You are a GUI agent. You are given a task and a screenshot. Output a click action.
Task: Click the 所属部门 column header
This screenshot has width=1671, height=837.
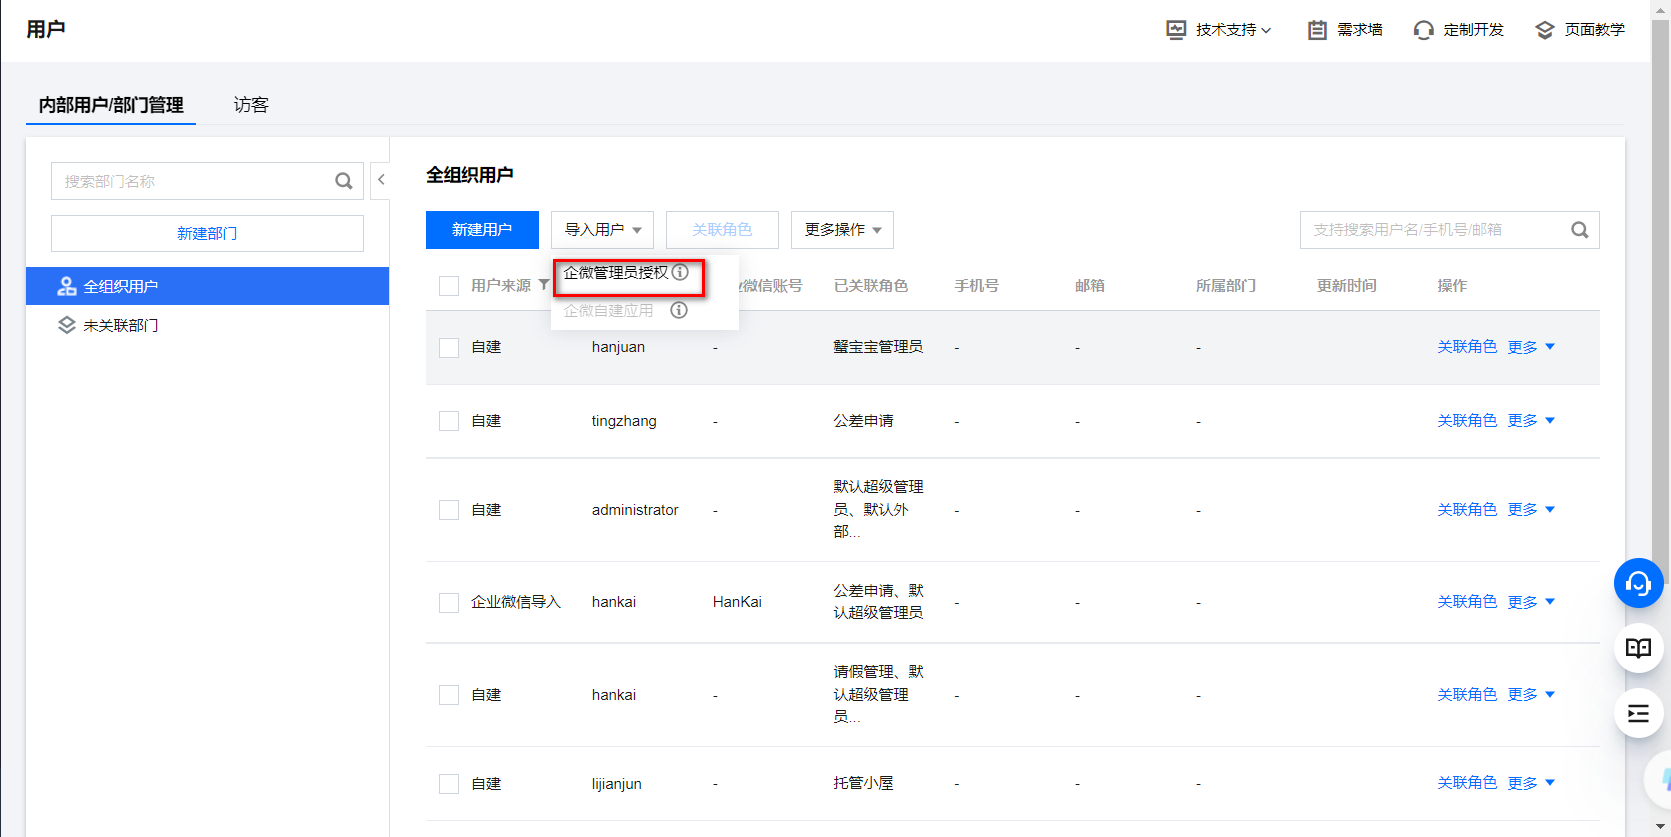click(x=1226, y=286)
